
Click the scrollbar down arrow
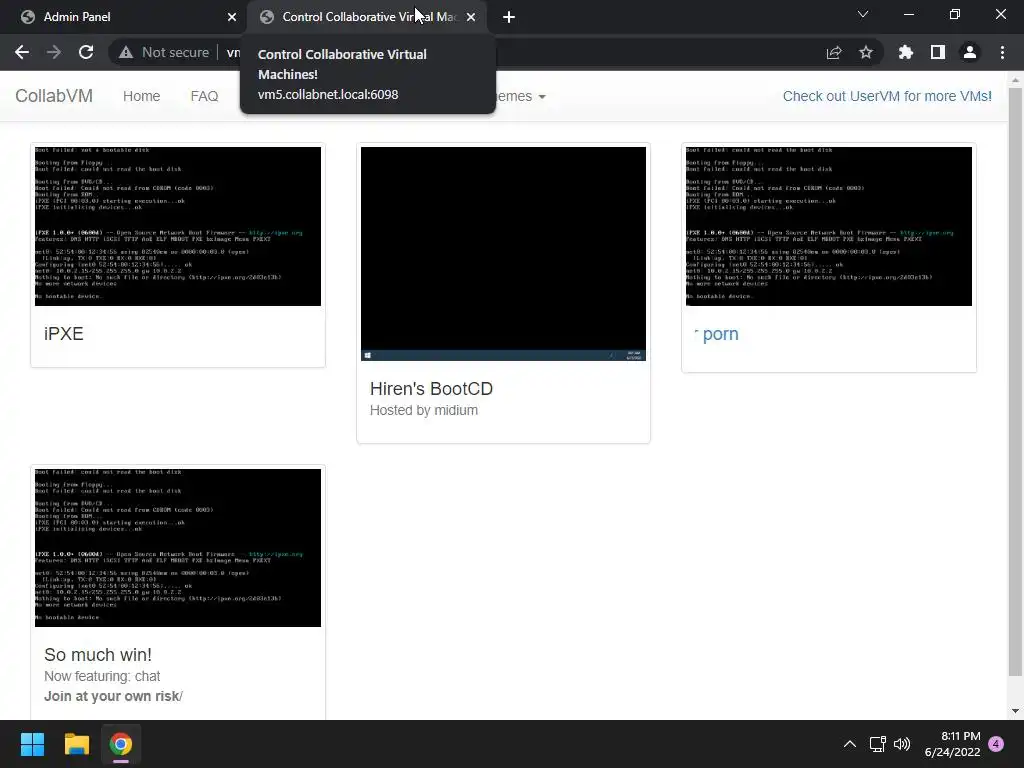(1015, 711)
